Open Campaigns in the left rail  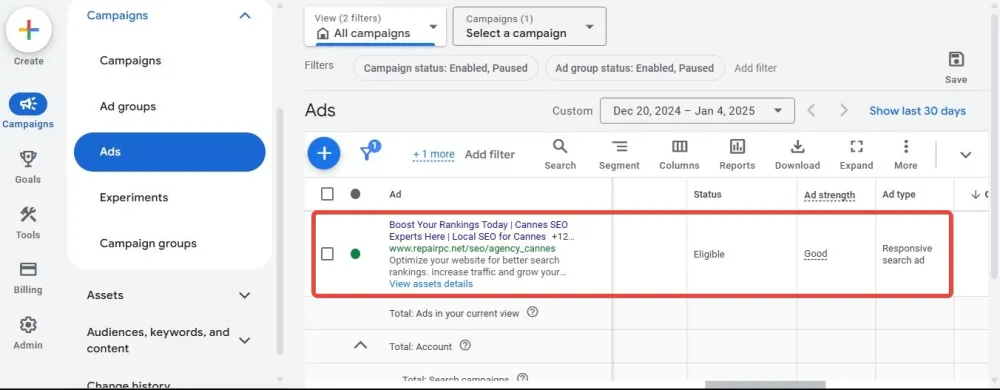click(x=27, y=111)
